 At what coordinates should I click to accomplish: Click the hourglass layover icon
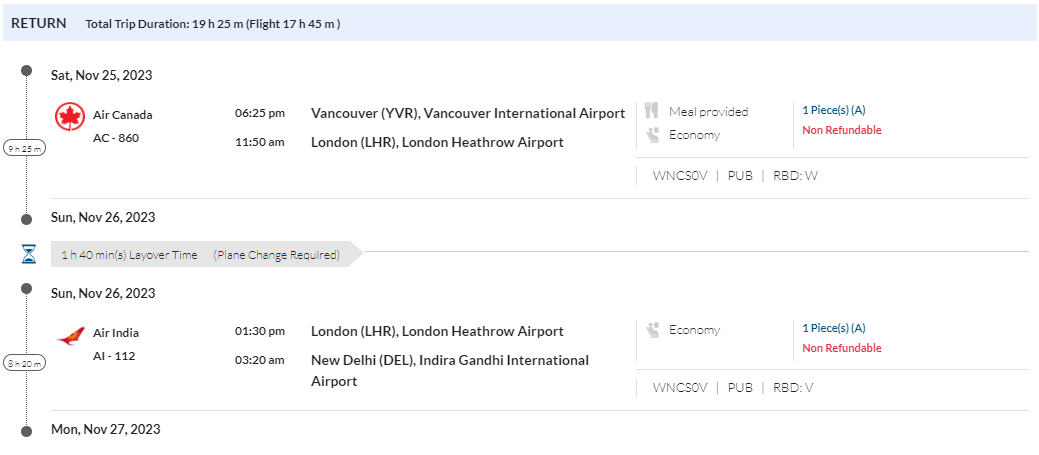[28, 254]
